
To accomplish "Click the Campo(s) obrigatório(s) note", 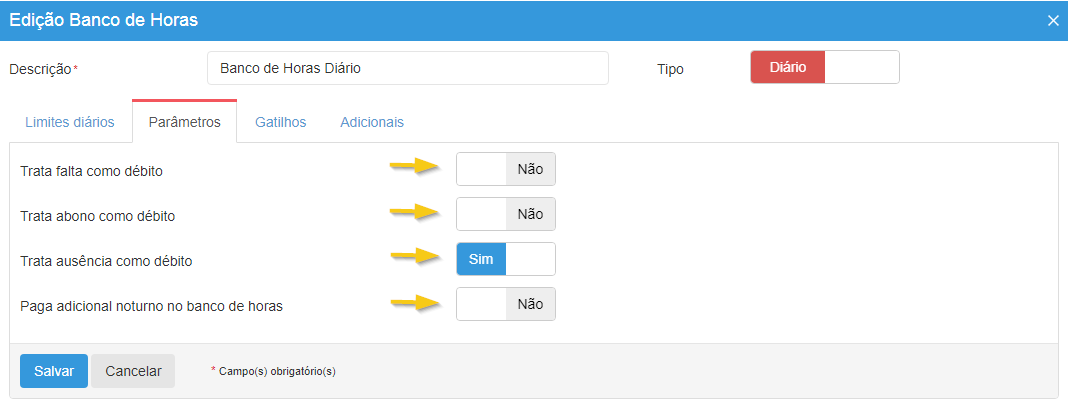I will [x=273, y=371].
